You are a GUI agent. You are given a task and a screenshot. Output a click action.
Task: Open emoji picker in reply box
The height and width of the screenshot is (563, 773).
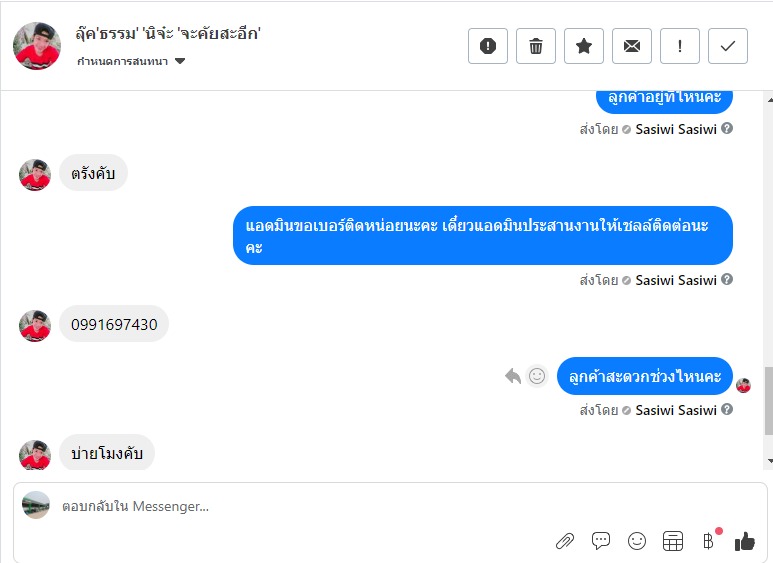(636, 541)
